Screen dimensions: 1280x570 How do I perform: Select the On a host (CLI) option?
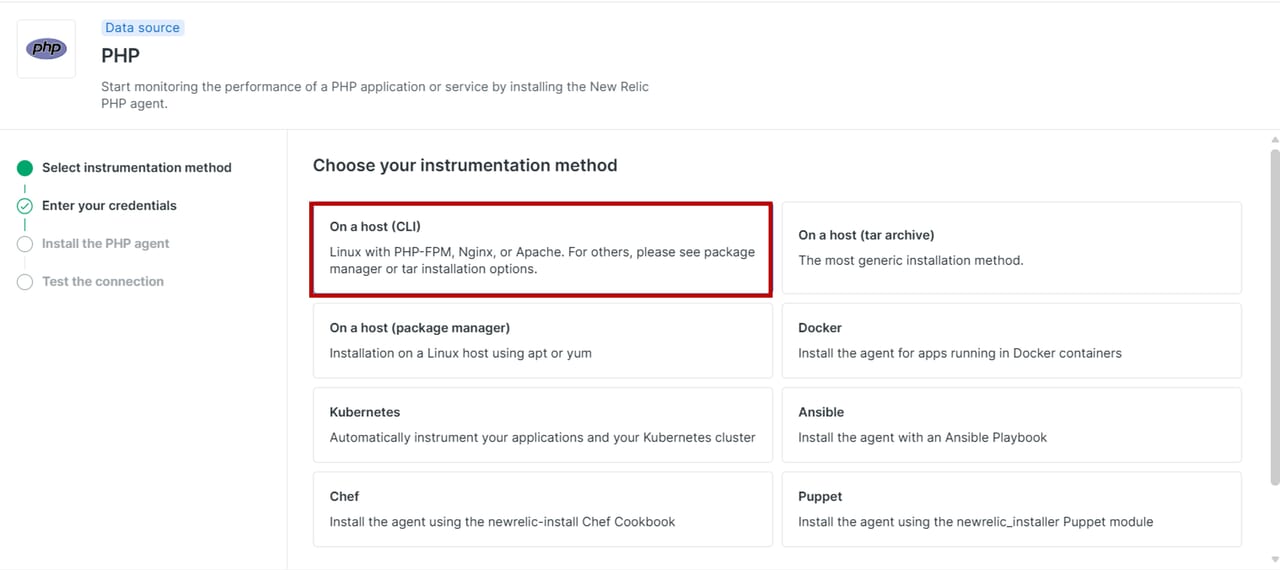coord(541,249)
